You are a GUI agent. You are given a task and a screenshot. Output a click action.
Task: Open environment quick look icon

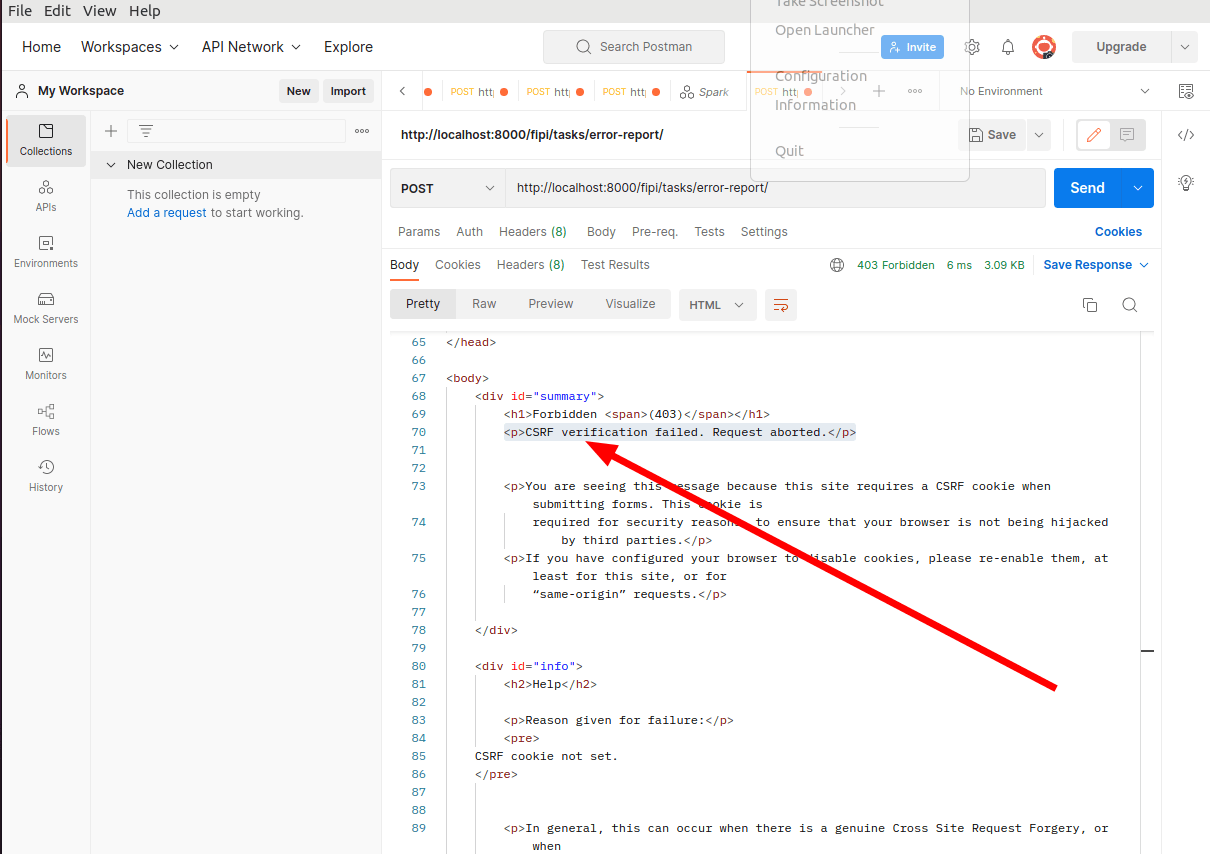(x=1186, y=91)
